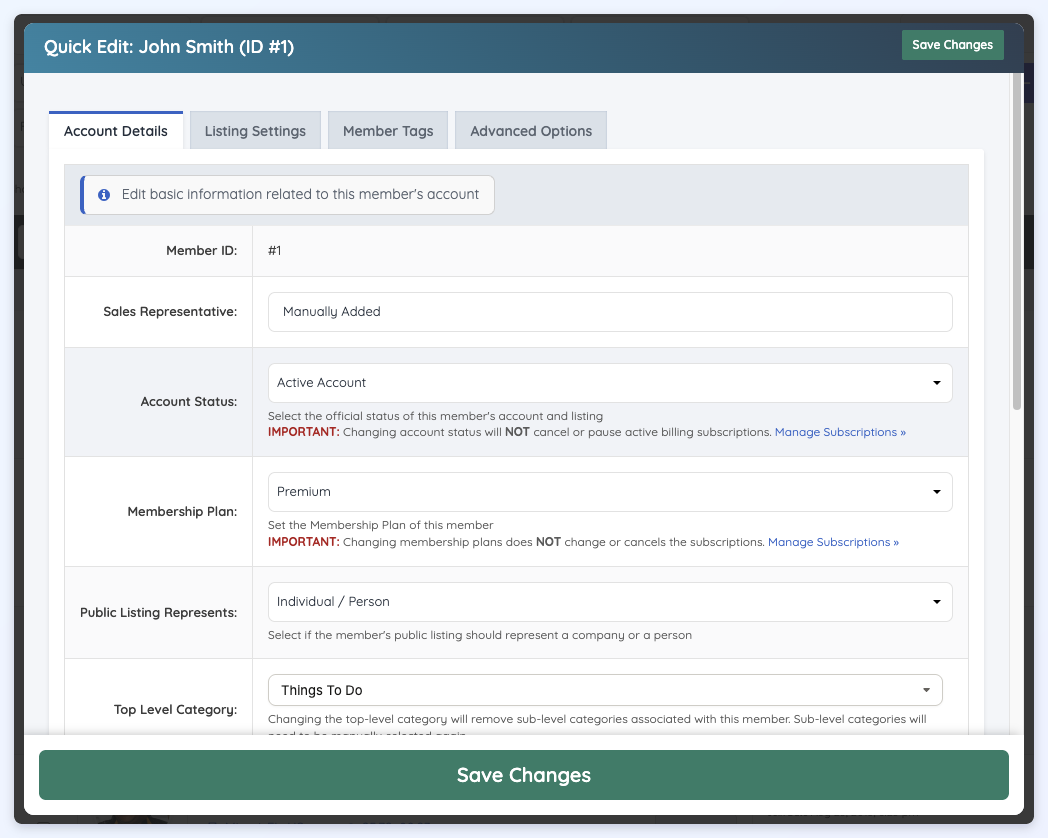Select the Member ID value '#1'
Screen dimensions: 1048x838
pos(275,251)
